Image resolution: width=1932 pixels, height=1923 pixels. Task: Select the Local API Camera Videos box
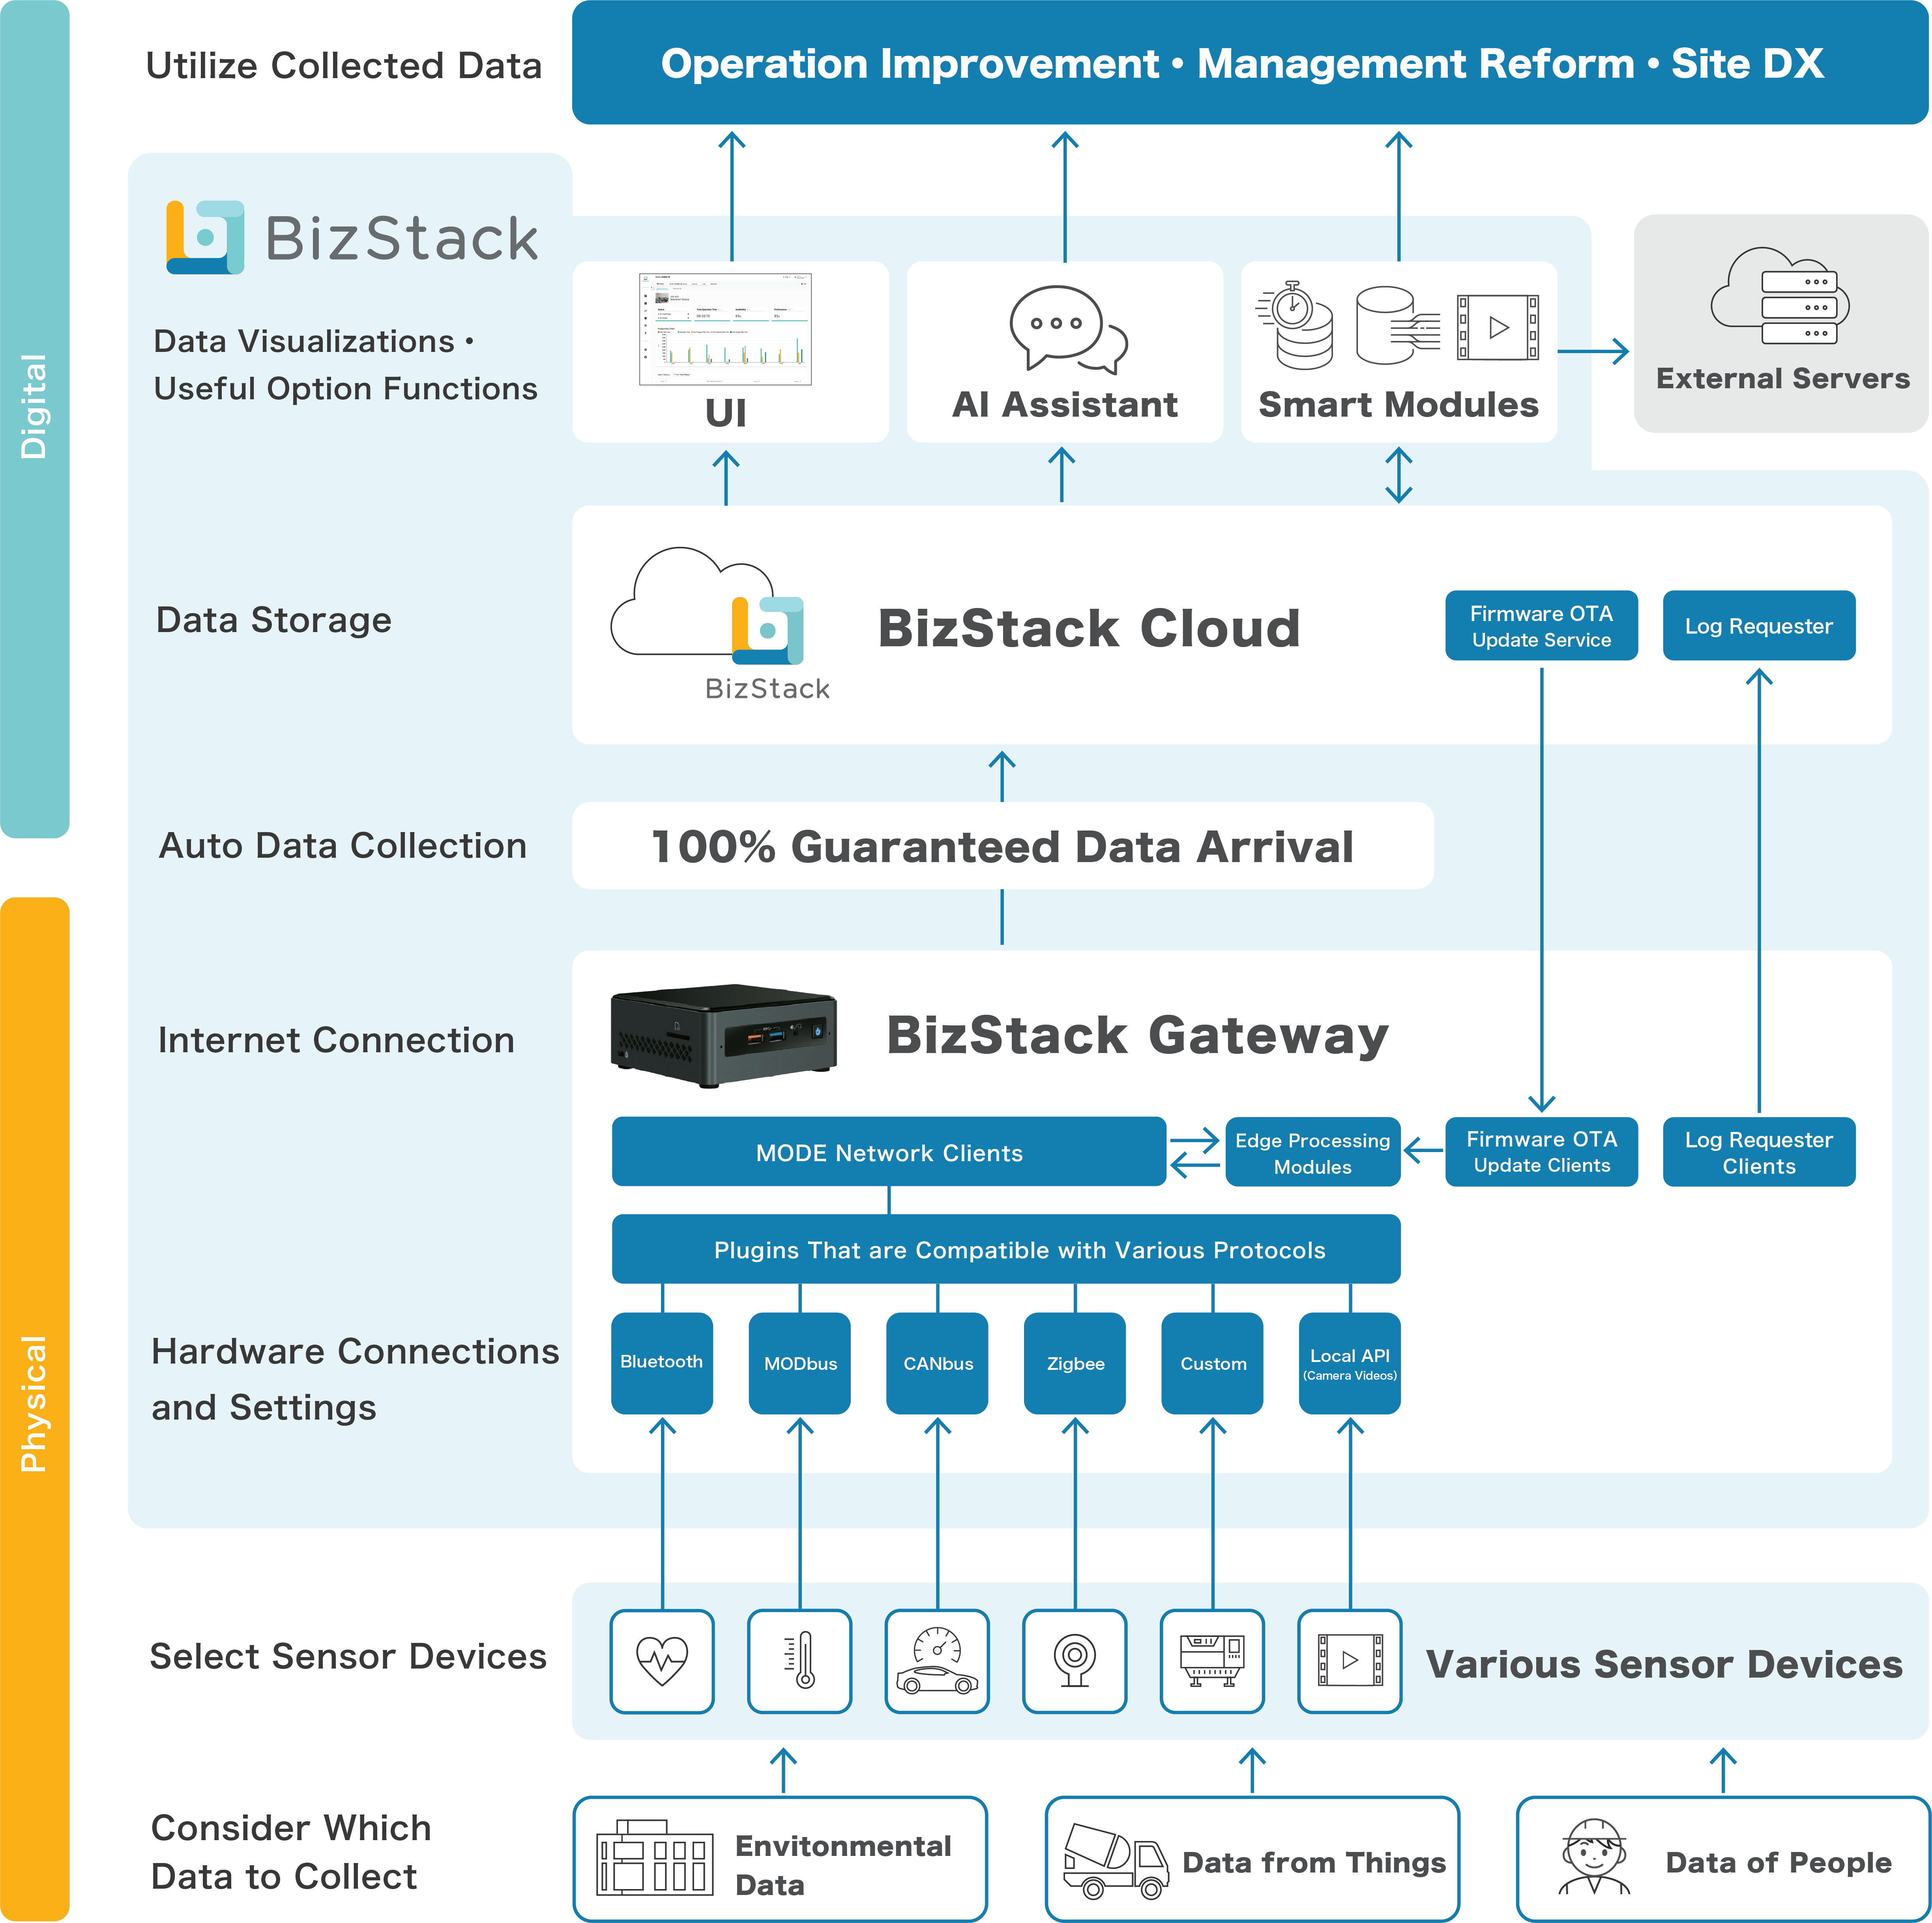pos(1350,1363)
